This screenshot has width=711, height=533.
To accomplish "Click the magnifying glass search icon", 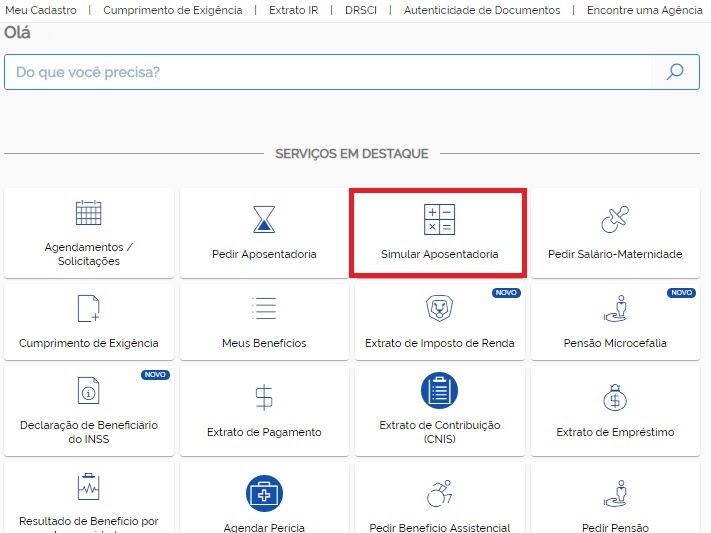I will point(675,72).
